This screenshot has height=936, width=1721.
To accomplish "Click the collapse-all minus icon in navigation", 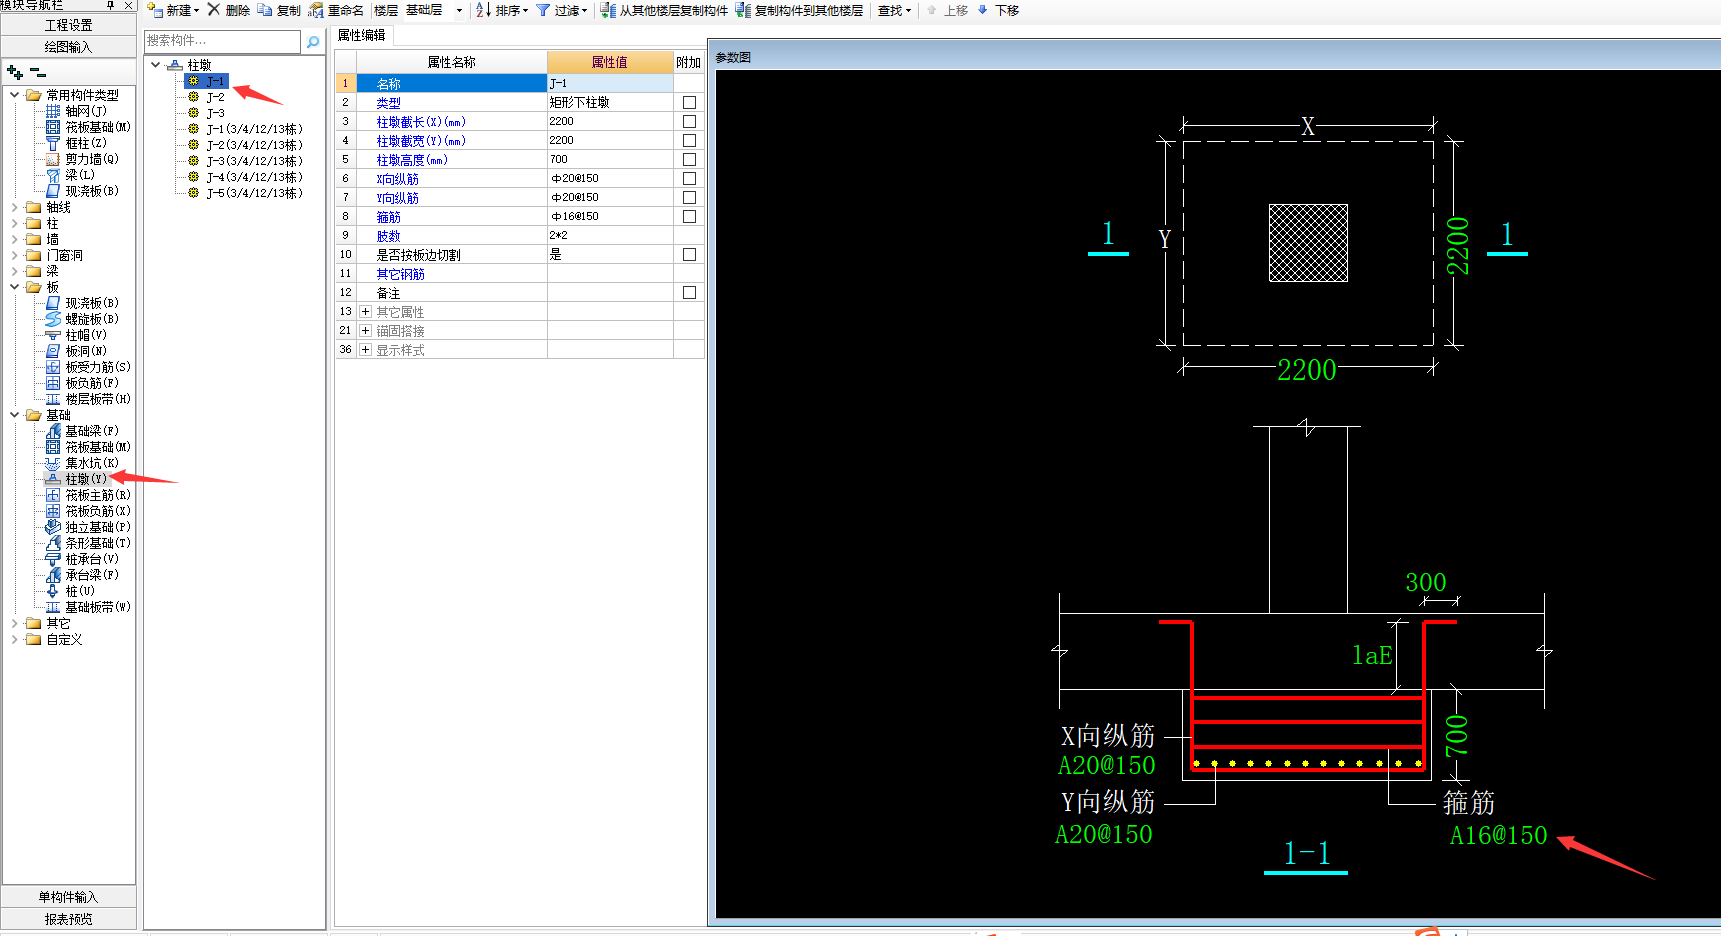I will pos(38,72).
